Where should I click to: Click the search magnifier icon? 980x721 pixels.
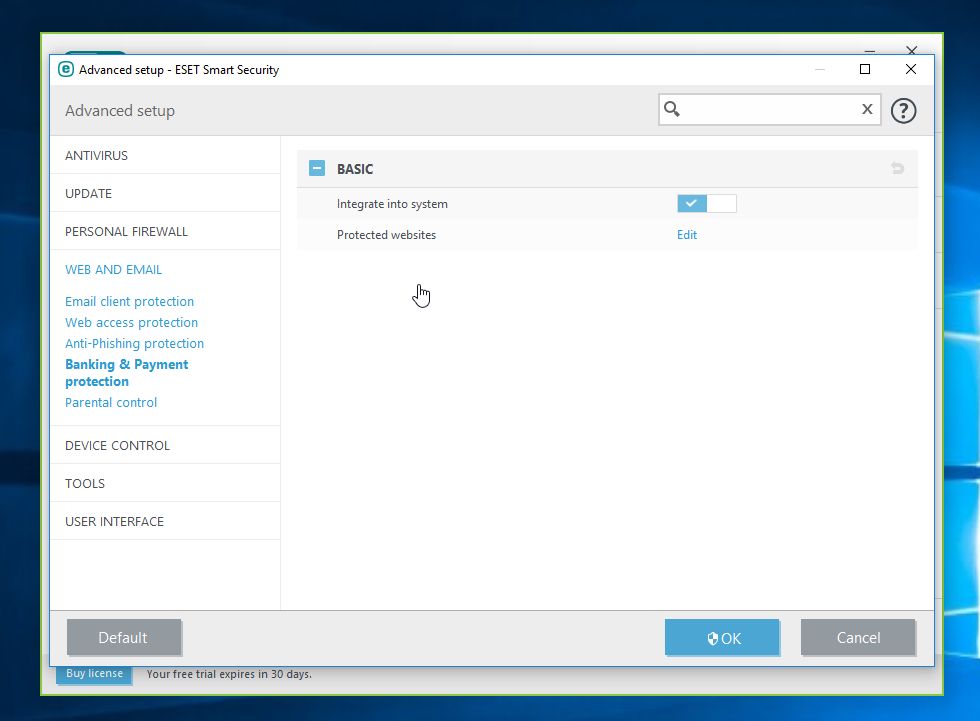point(672,109)
